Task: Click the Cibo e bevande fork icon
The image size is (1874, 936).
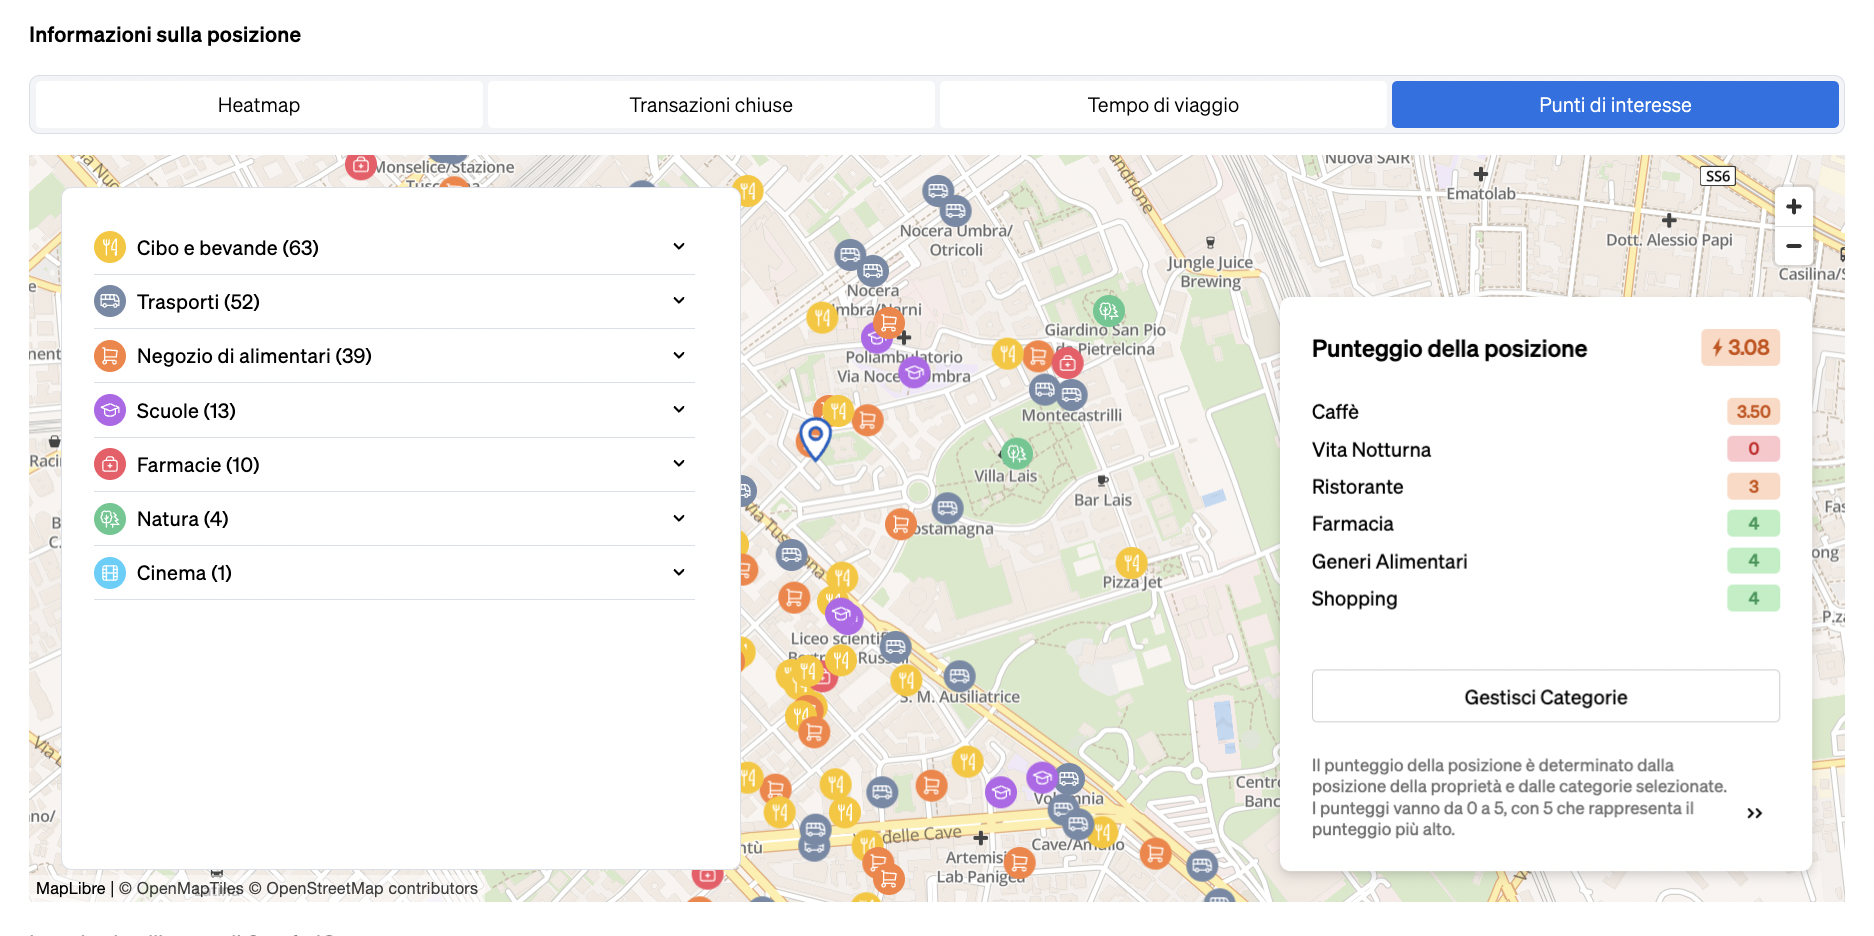Action: tap(110, 247)
